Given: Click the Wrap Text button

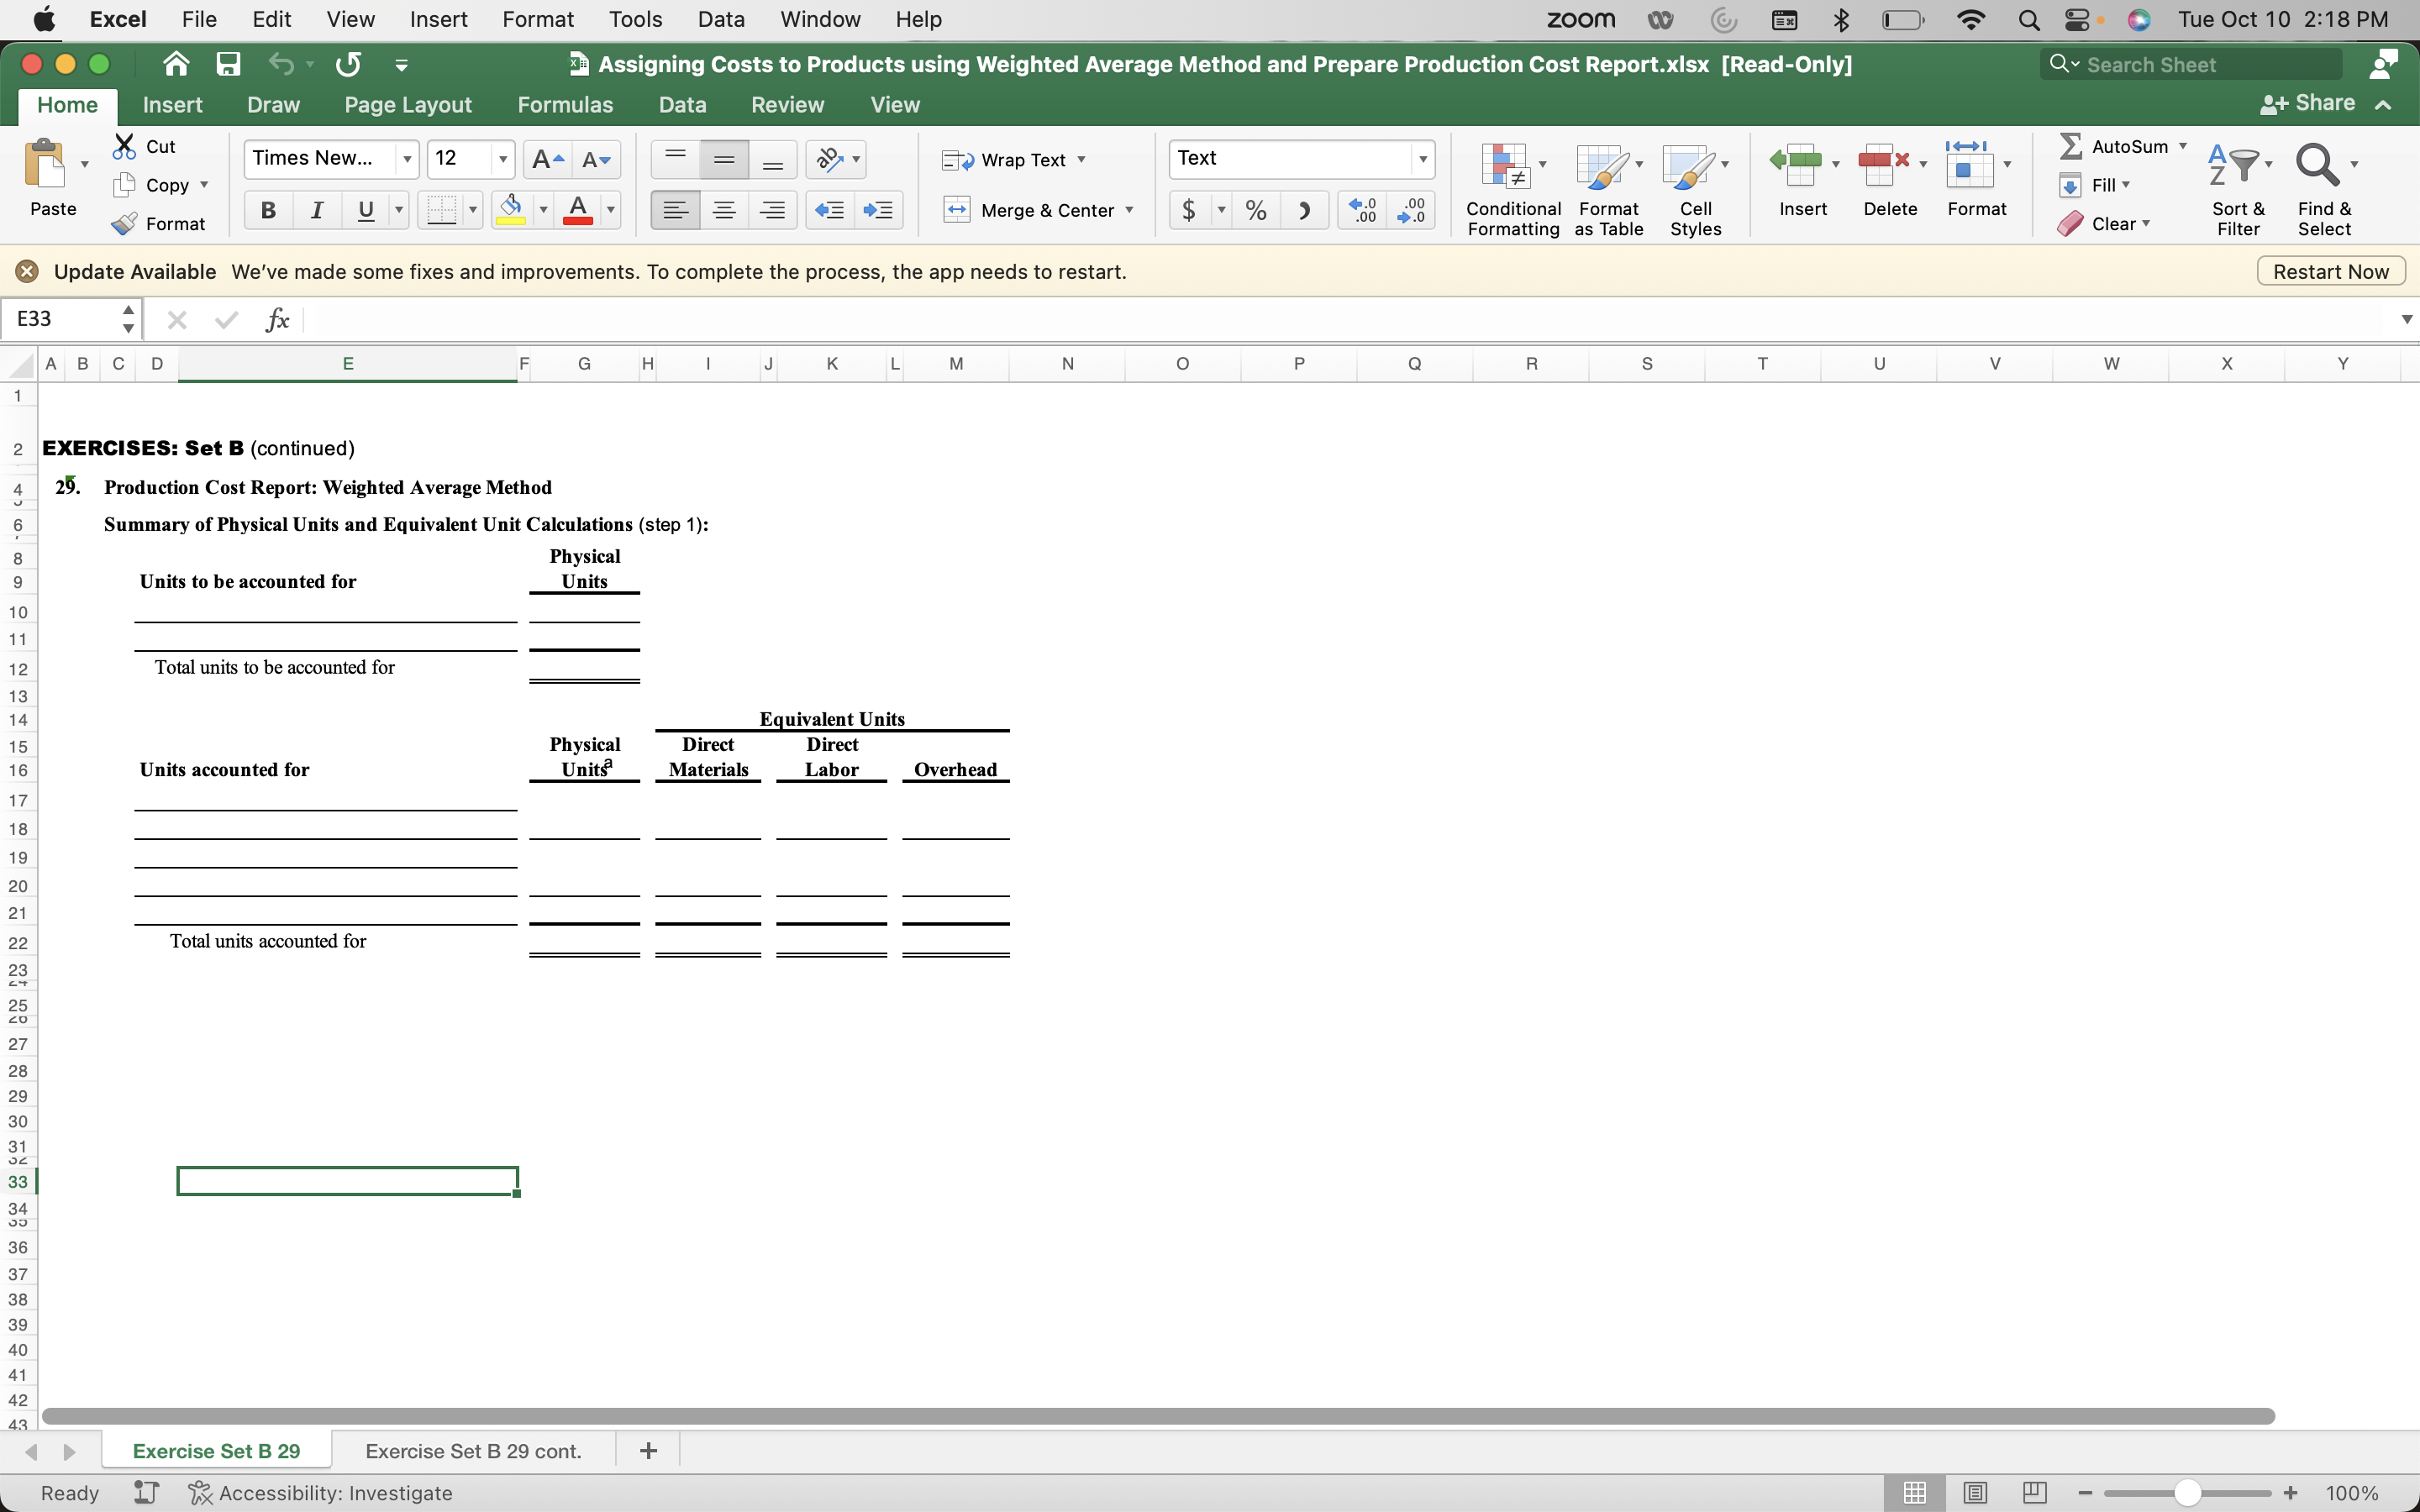Looking at the screenshot, I should tap(1014, 157).
